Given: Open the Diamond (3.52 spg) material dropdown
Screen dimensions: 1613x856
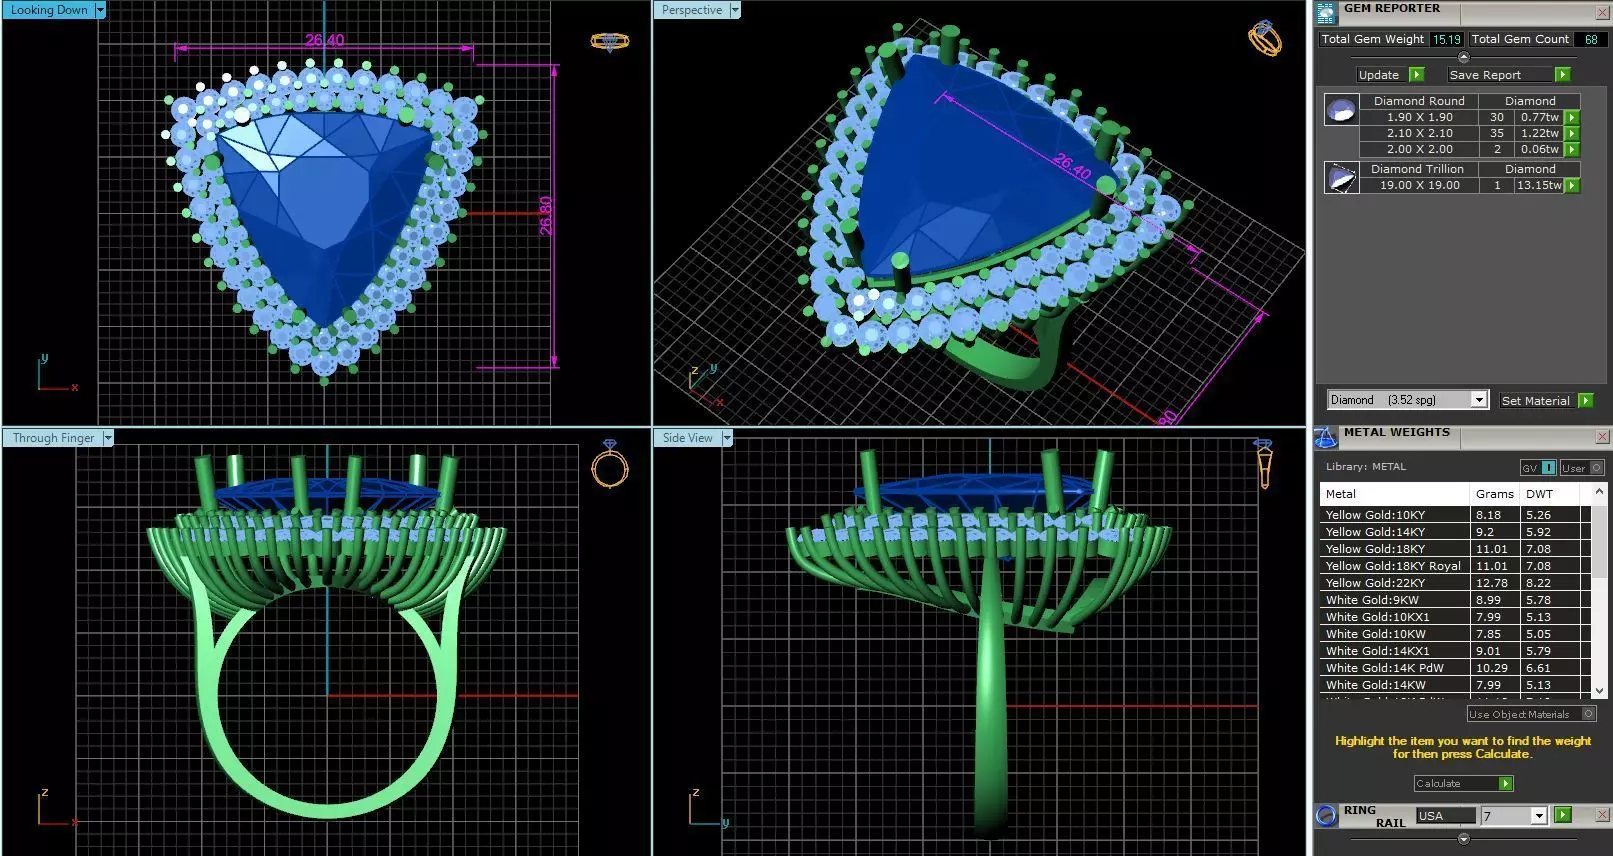Looking at the screenshot, I should [1479, 400].
